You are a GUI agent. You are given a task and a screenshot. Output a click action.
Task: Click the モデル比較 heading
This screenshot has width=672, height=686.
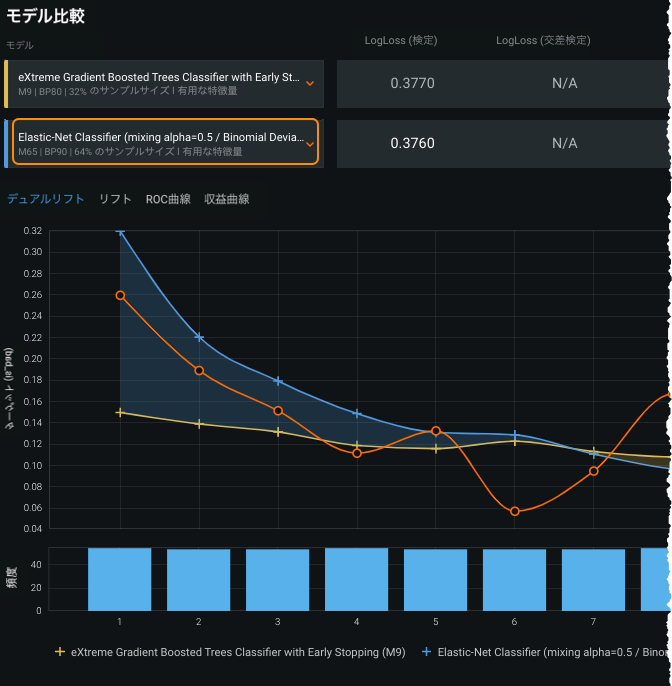pos(46,16)
